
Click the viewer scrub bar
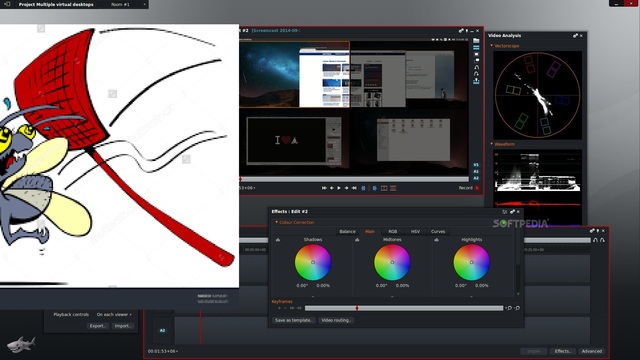(x=354, y=179)
